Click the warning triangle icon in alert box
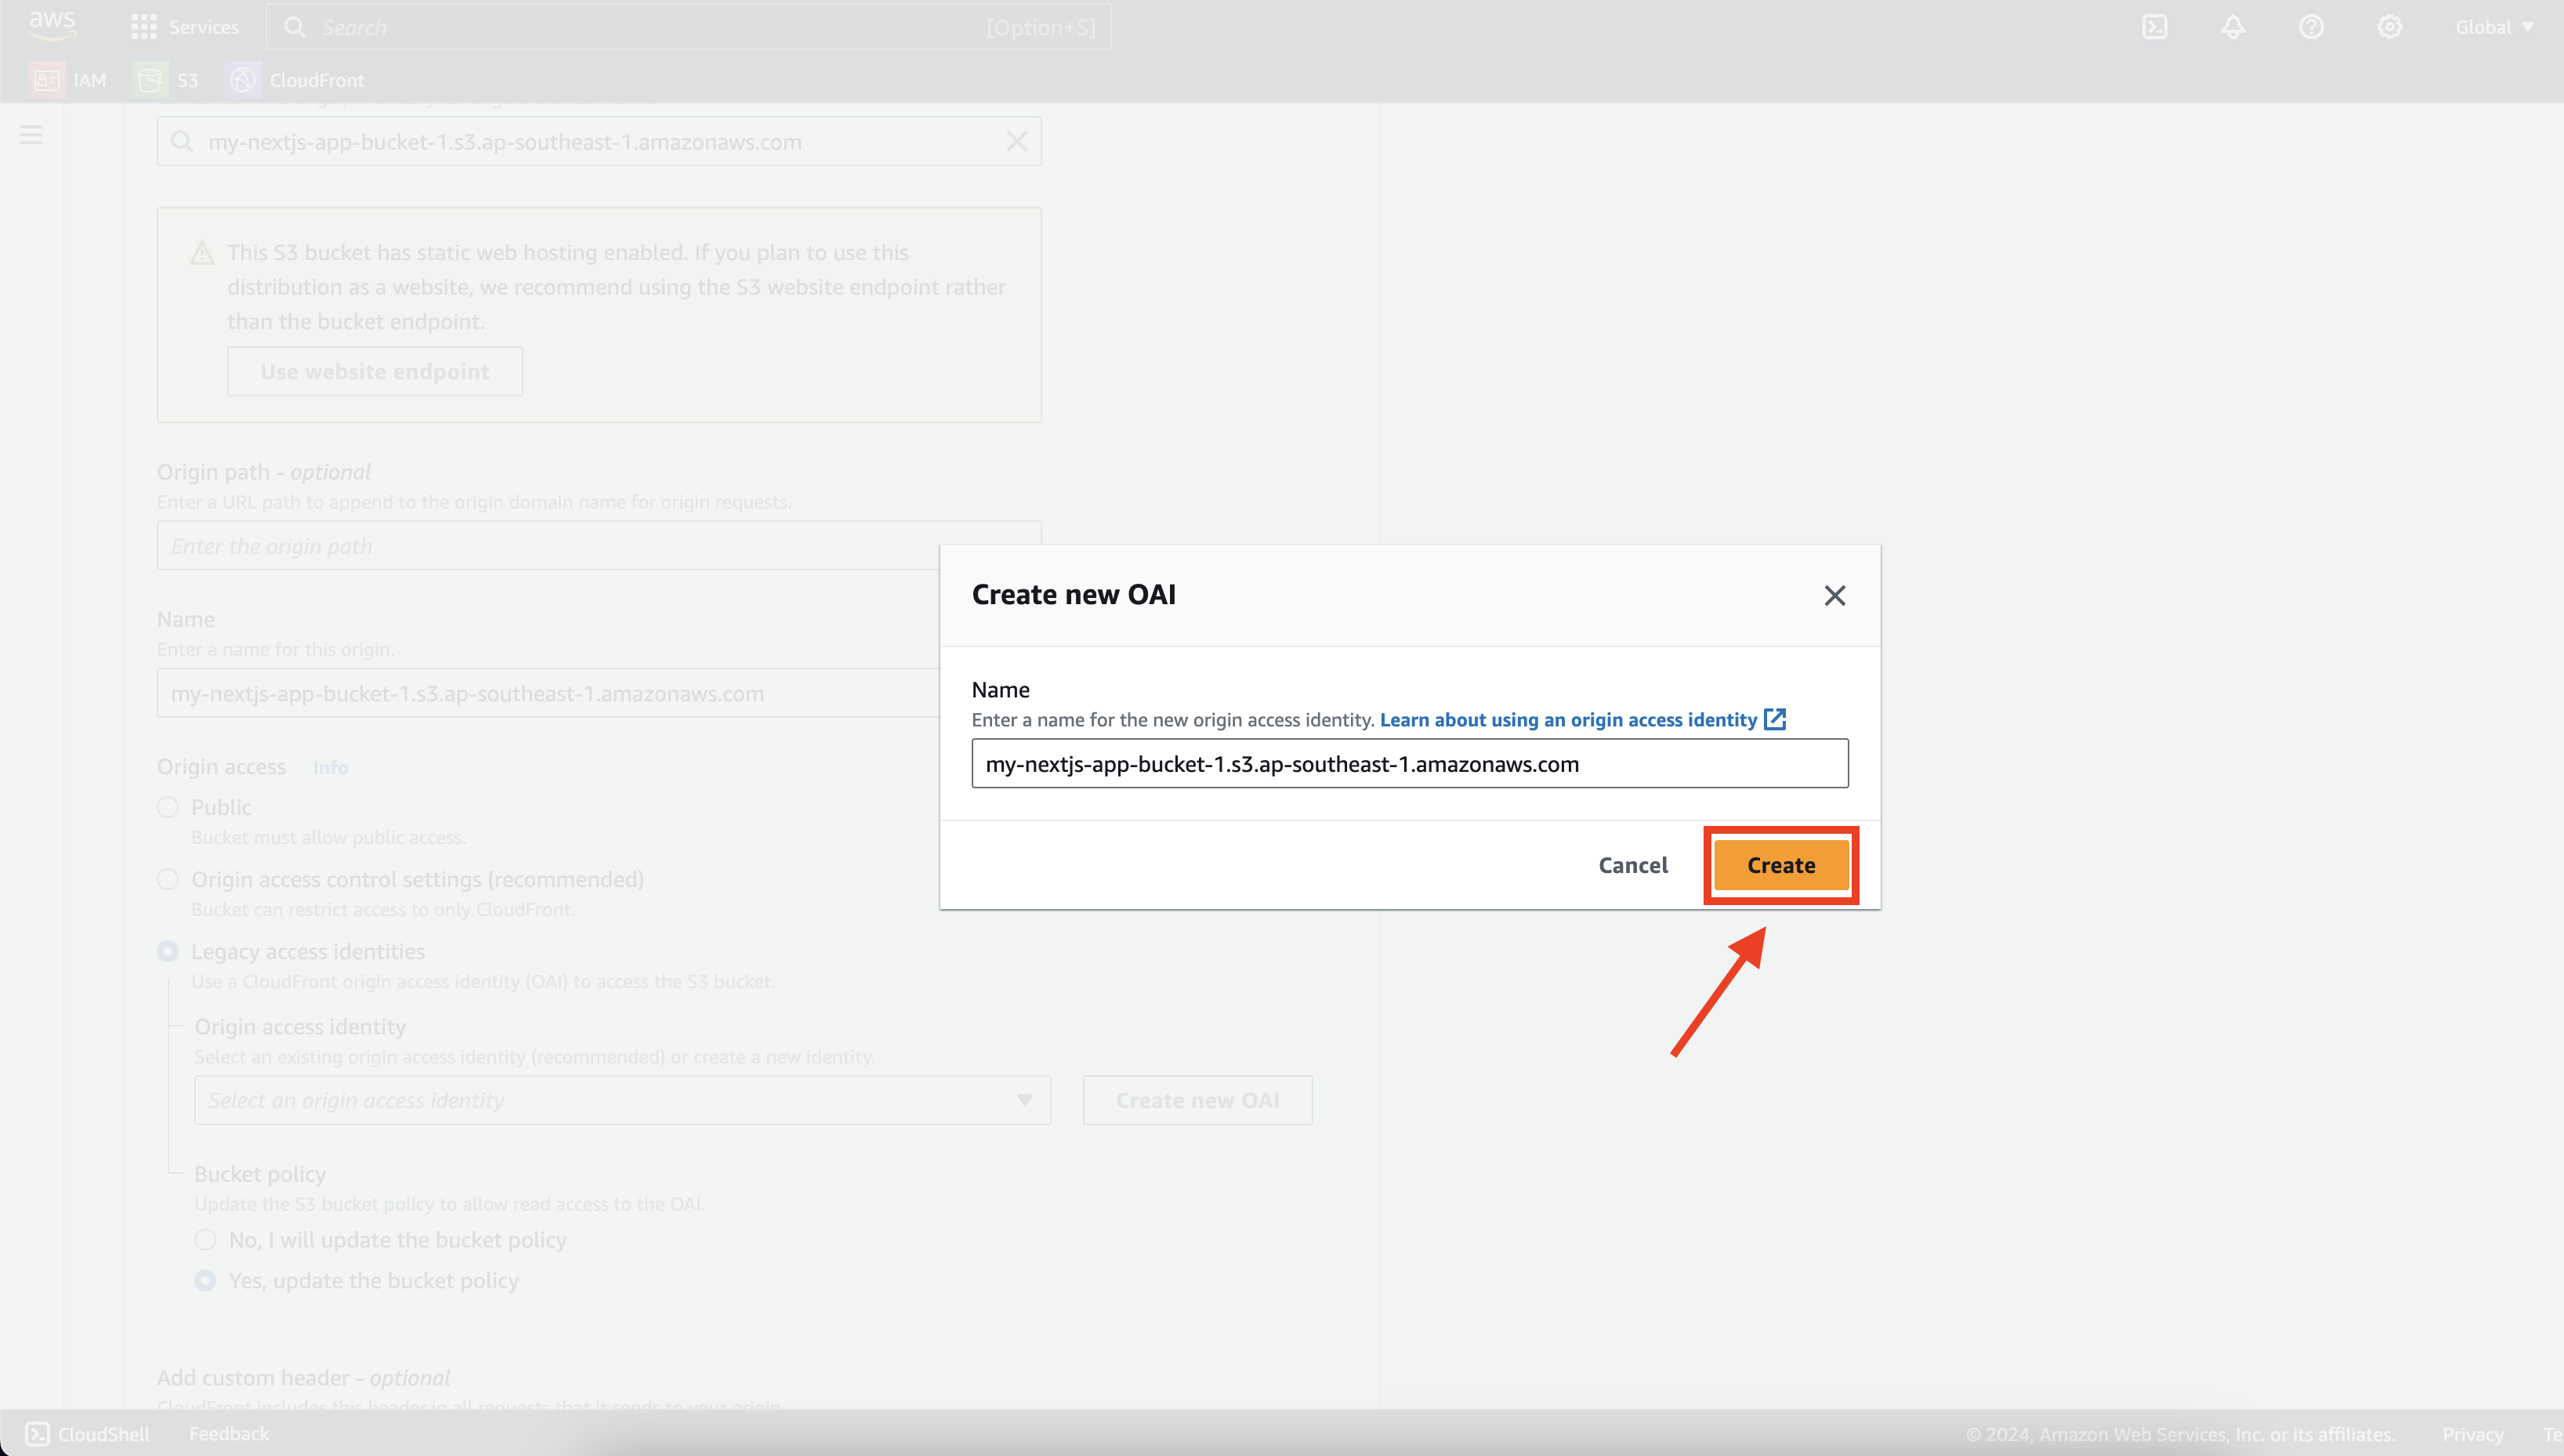This screenshot has height=1456, width=2564. (202, 253)
